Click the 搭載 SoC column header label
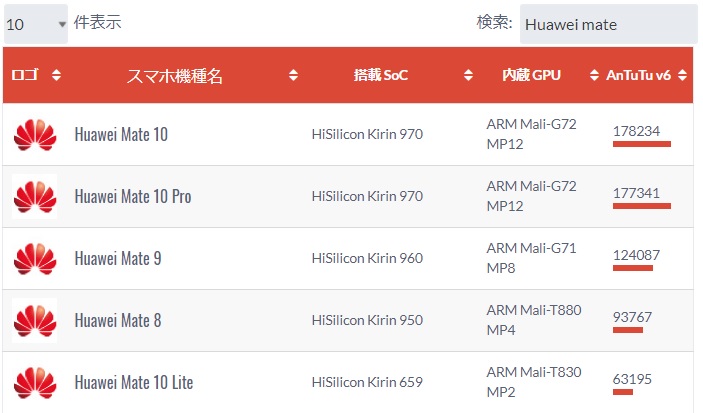 (381, 75)
